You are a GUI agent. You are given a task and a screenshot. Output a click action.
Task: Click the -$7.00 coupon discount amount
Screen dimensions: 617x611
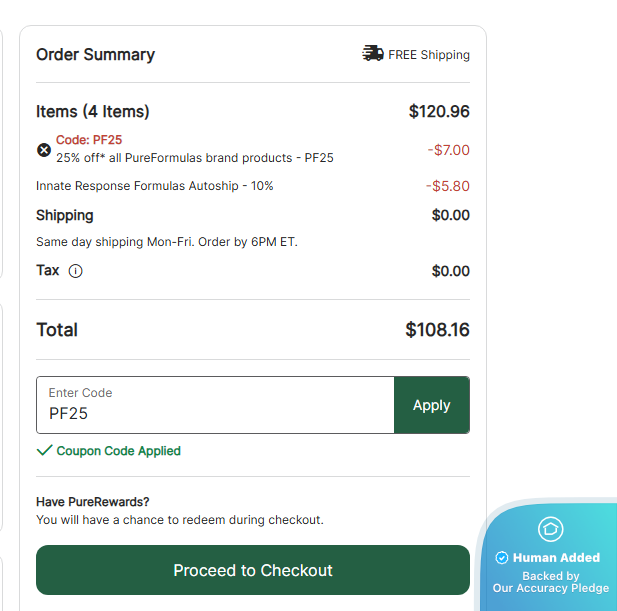tap(448, 150)
